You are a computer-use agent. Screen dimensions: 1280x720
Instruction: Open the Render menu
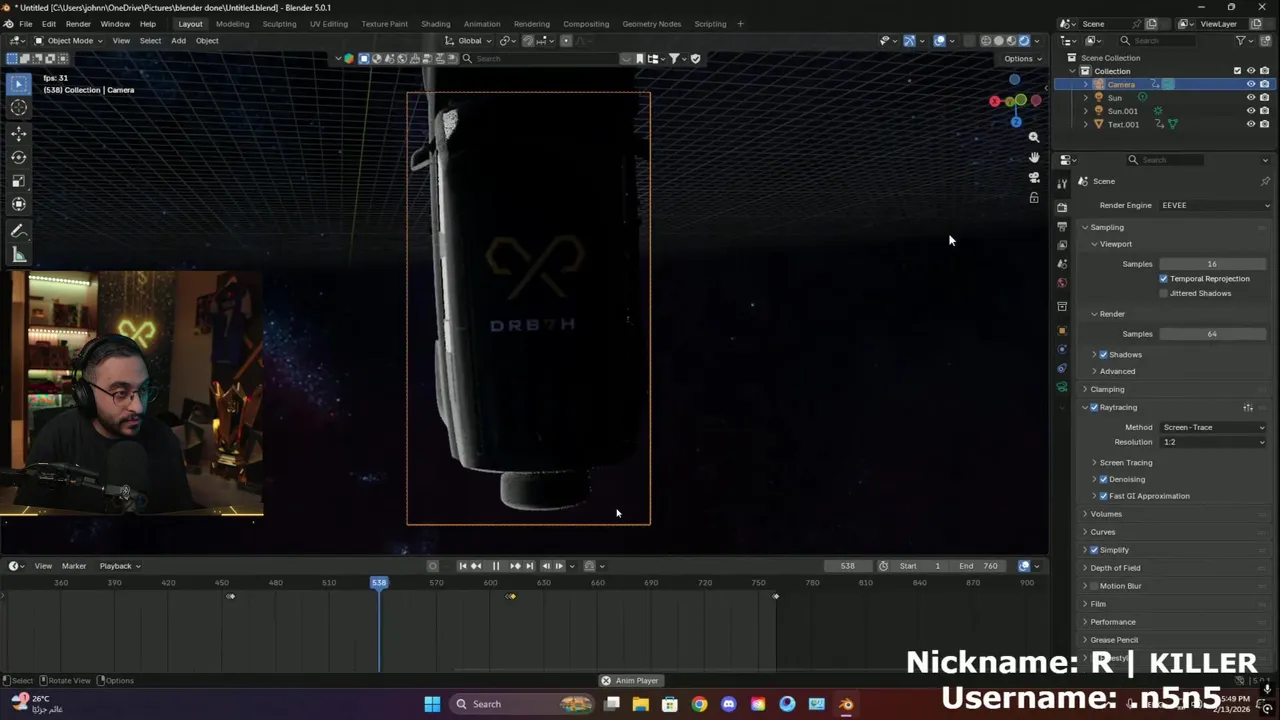tap(78, 24)
